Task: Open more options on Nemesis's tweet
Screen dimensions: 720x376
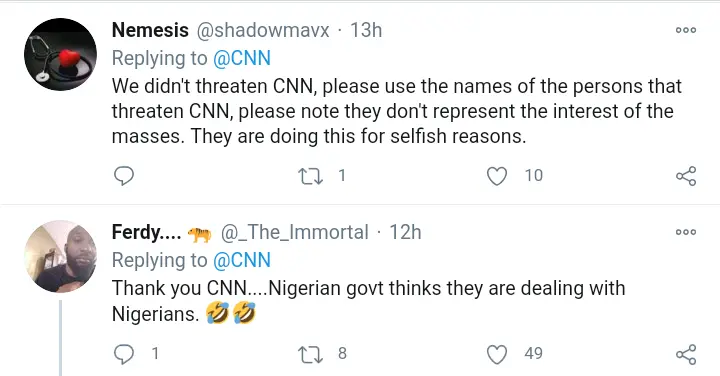Action: coord(686,30)
